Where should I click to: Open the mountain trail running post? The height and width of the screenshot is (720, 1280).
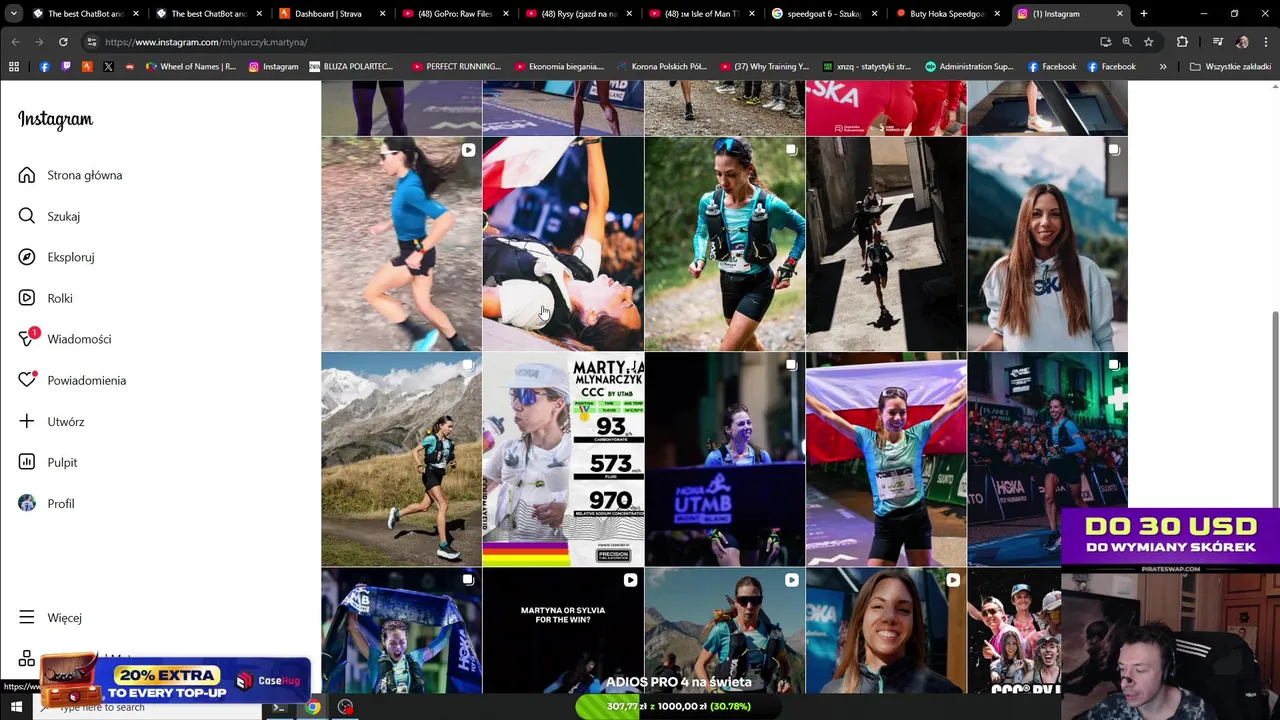pyautogui.click(x=401, y=460)
